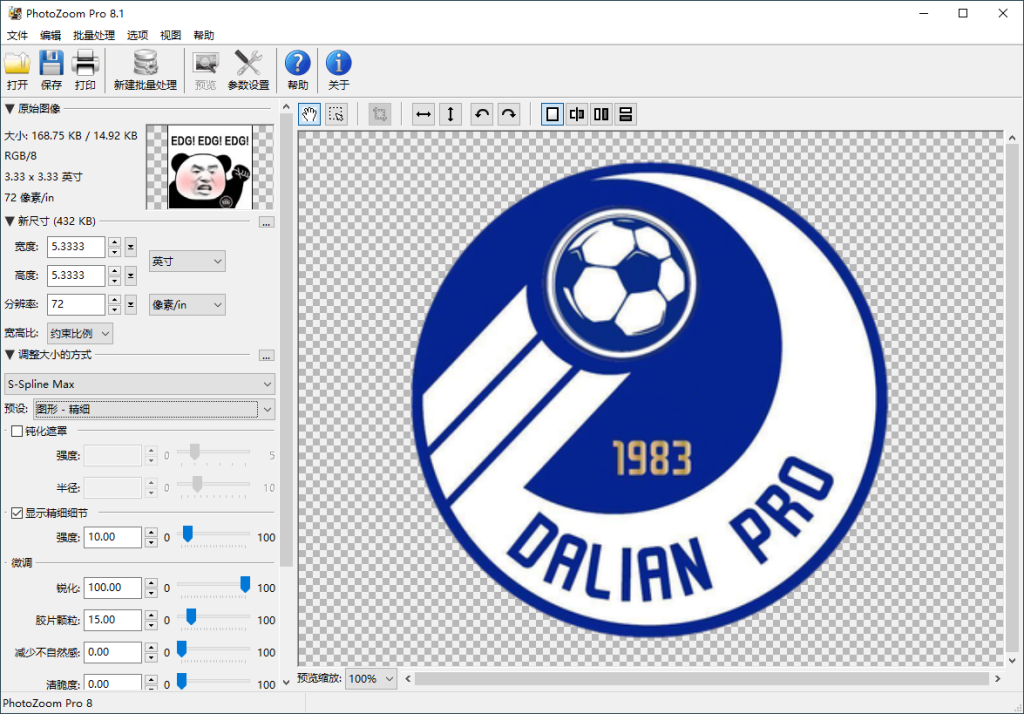Select the hand pan tool

click(310, 114)
